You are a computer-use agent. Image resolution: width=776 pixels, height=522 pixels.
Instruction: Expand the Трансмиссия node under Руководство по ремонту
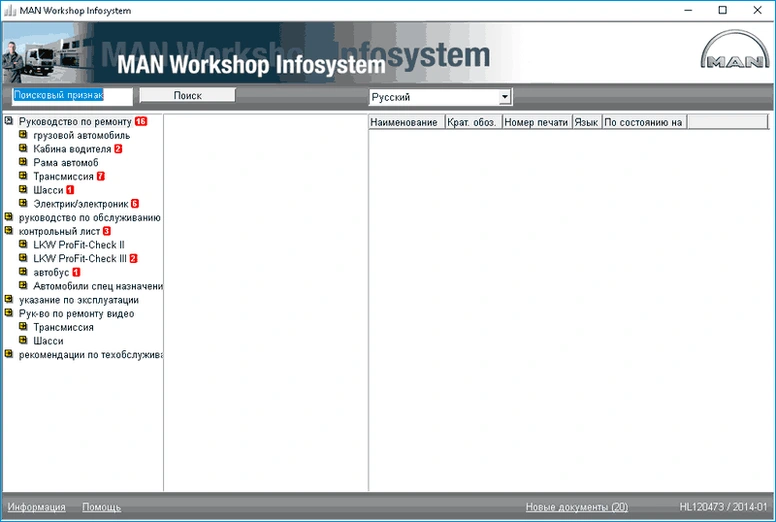point(23,176)
